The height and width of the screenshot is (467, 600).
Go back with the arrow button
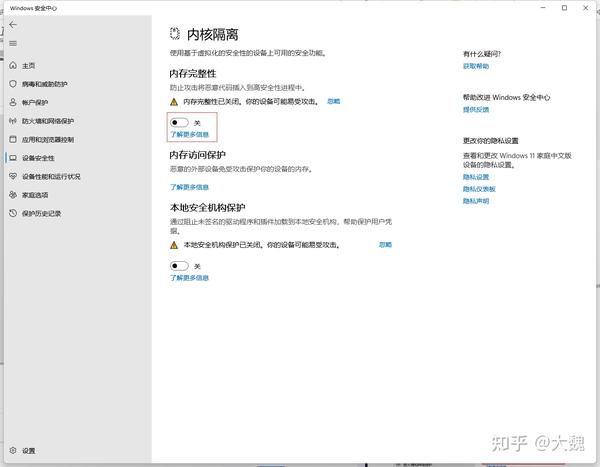[x=13, y=25]
